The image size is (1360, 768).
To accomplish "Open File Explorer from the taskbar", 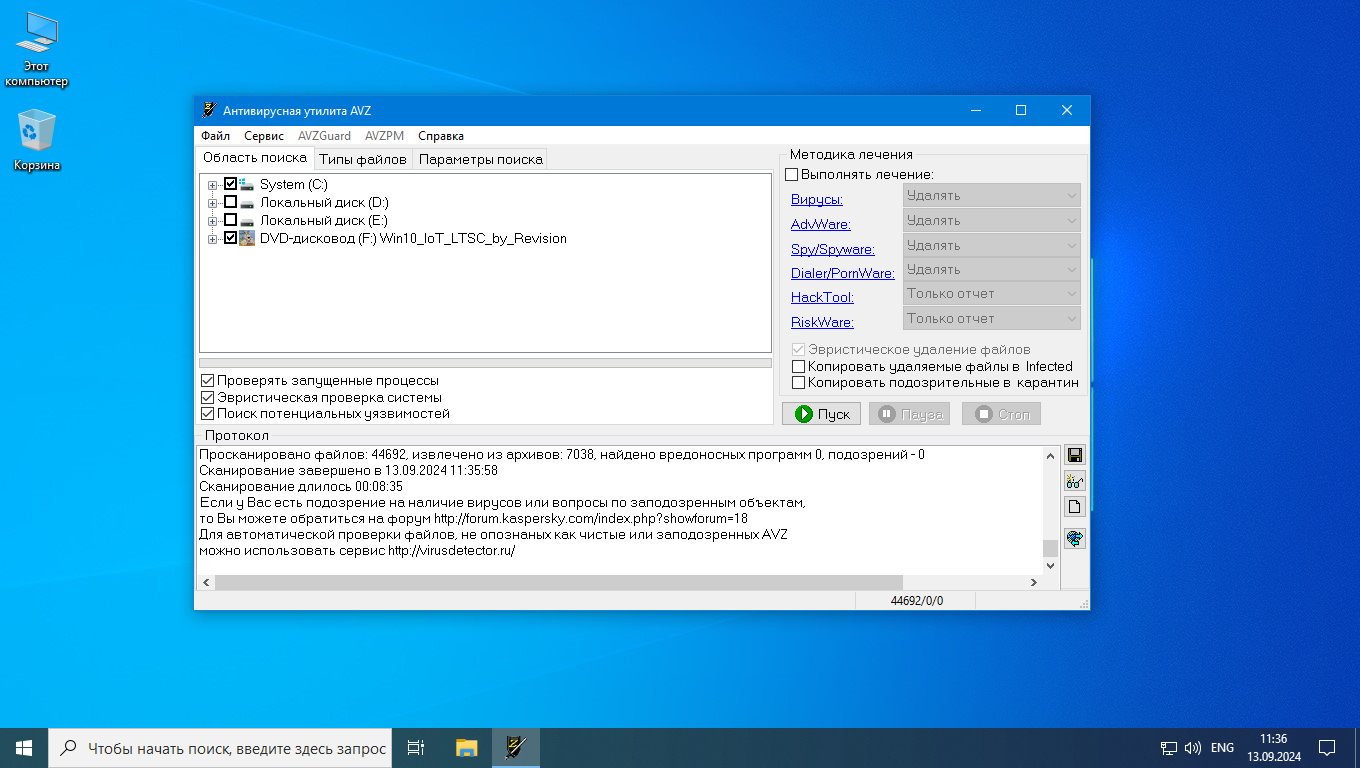I will point(466,747).
